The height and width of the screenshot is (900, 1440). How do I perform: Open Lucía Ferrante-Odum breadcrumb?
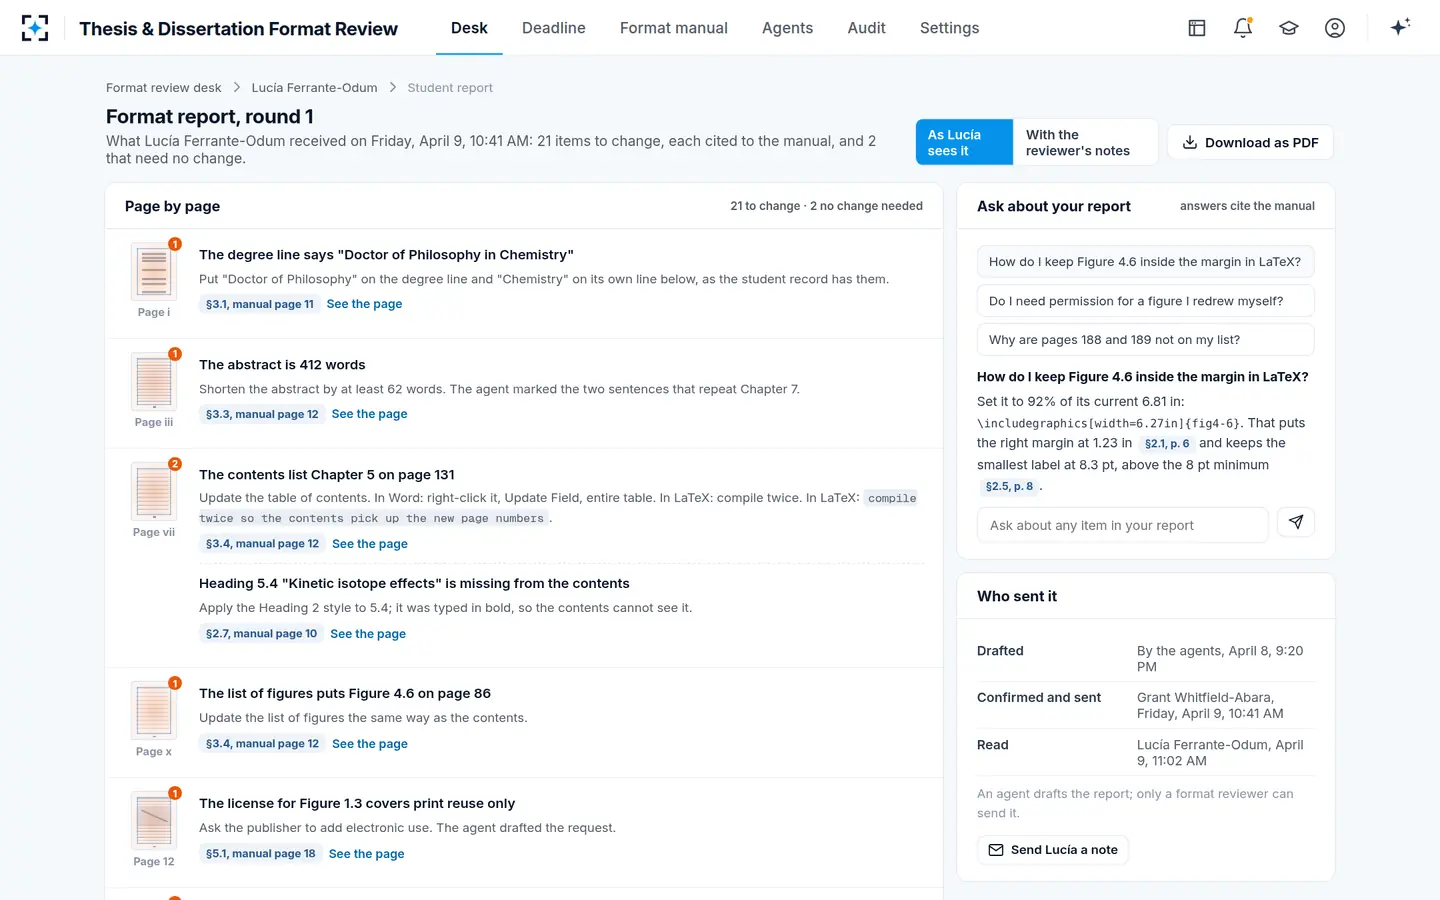coord(315,88)
